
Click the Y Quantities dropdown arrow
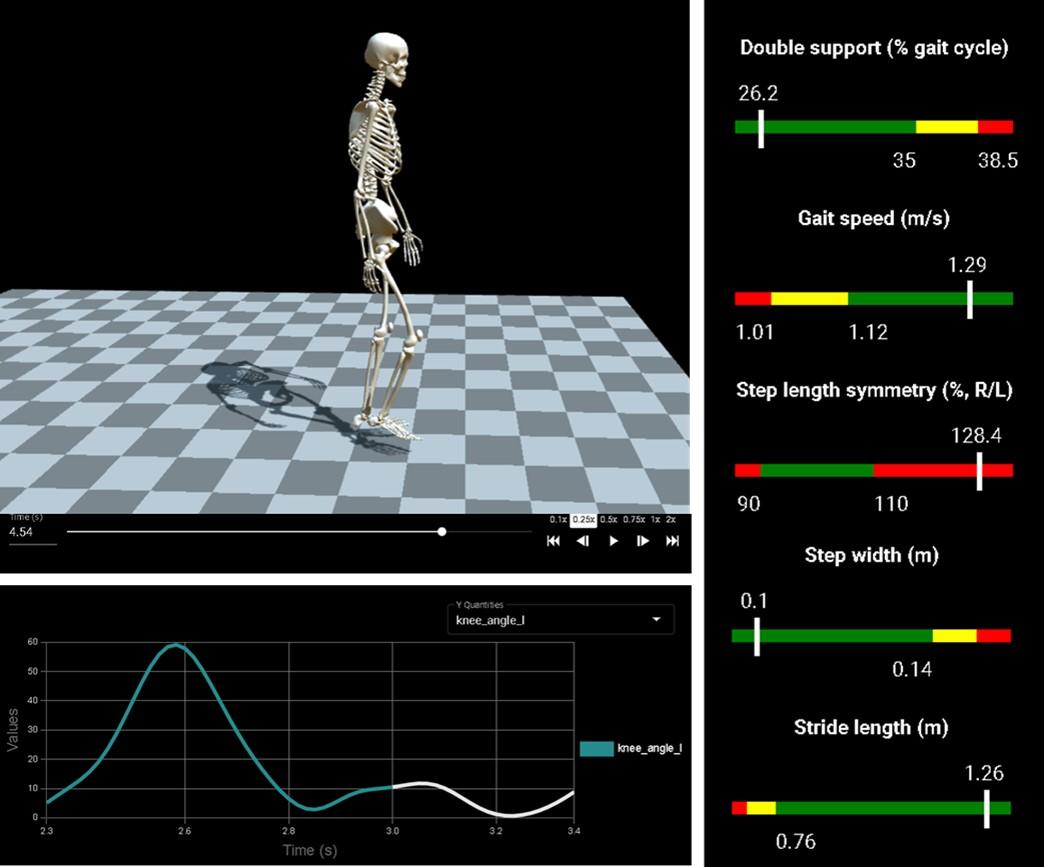[x=657, y=620]
